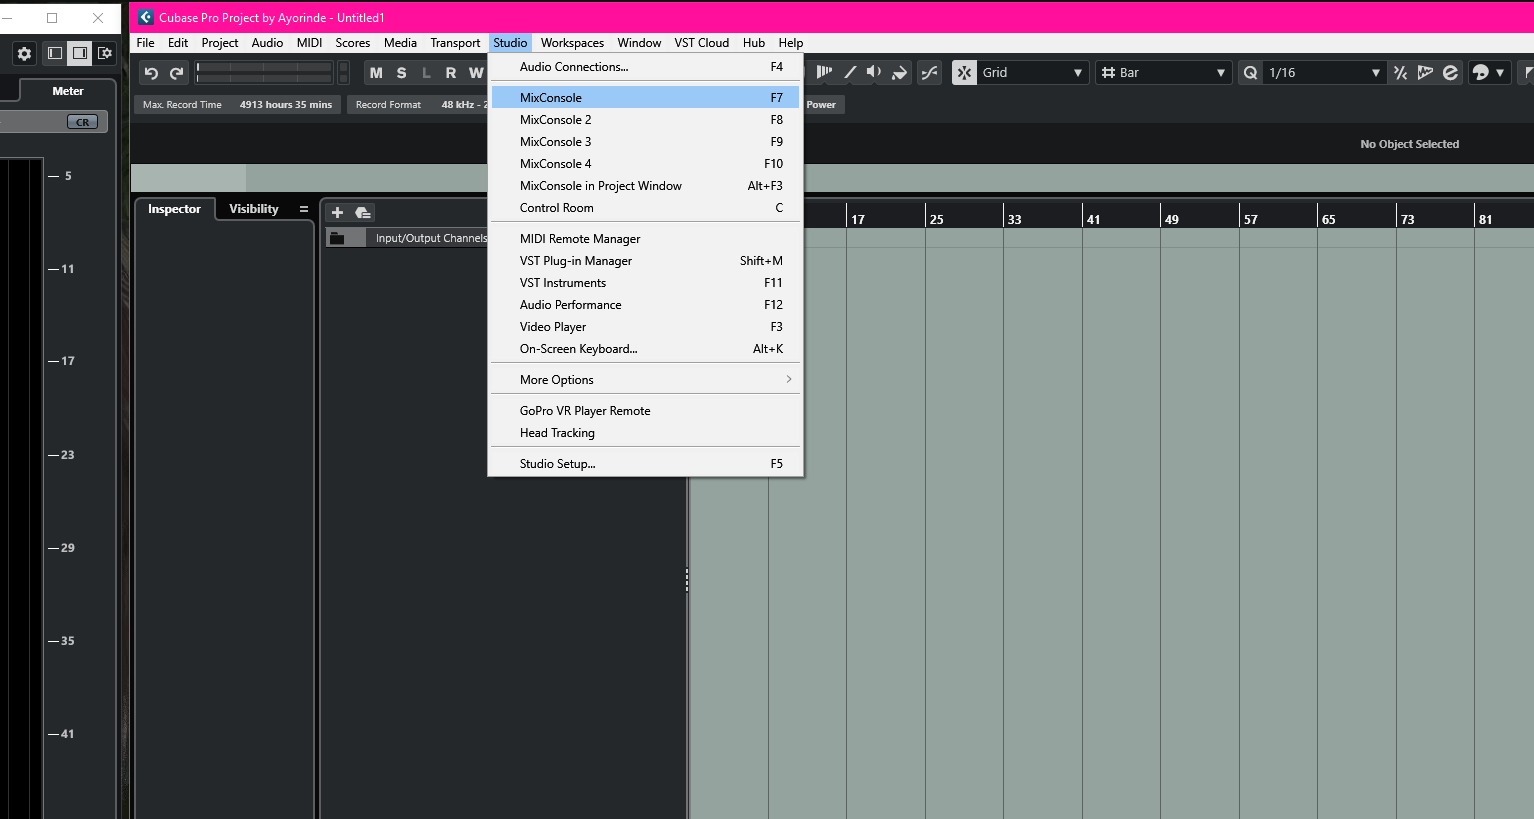This screenshot has height=819, width=1534.
Task: Open the Edit menu
Action: [x=178, y=43]
